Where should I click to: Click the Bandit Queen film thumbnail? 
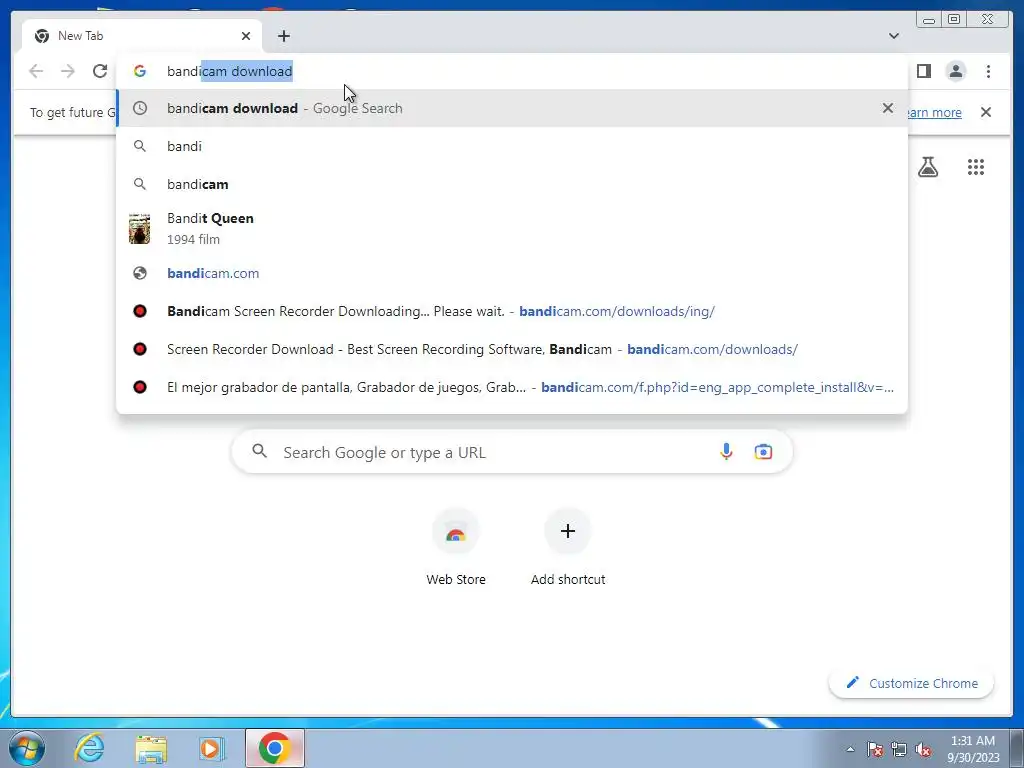point(139,229)
